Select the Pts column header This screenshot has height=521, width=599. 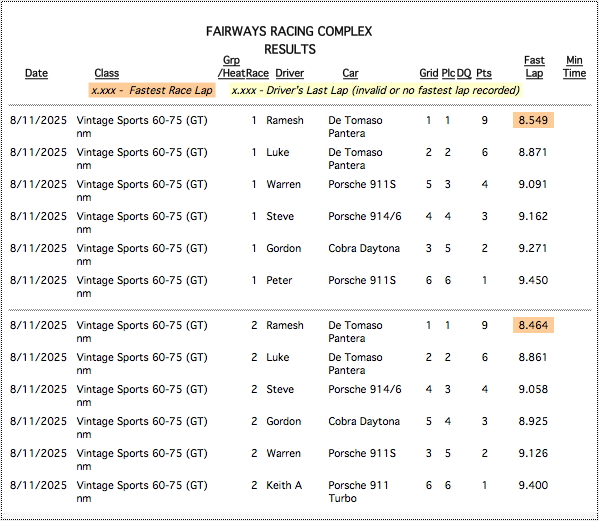tap(484, 73)
